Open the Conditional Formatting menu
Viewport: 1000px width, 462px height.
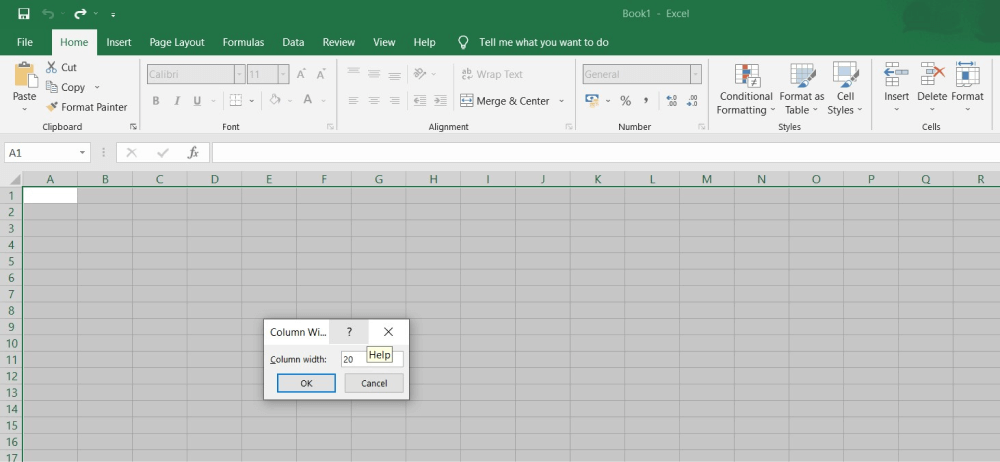pyautogui.click(x=745, y=89)
